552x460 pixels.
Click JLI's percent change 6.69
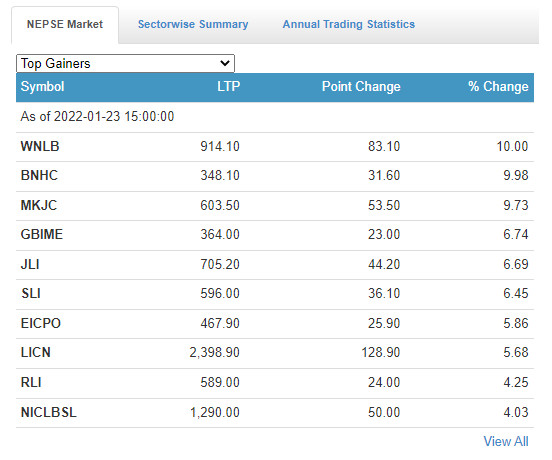[x=516, y=264]
